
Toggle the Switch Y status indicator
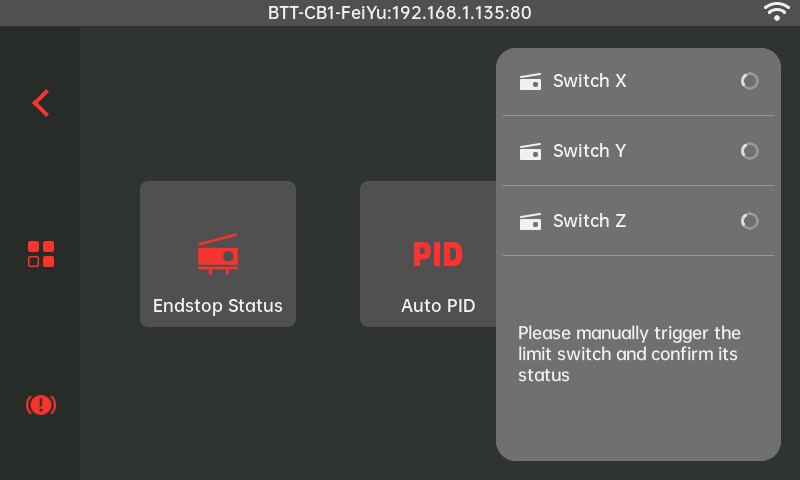(749, 151)
